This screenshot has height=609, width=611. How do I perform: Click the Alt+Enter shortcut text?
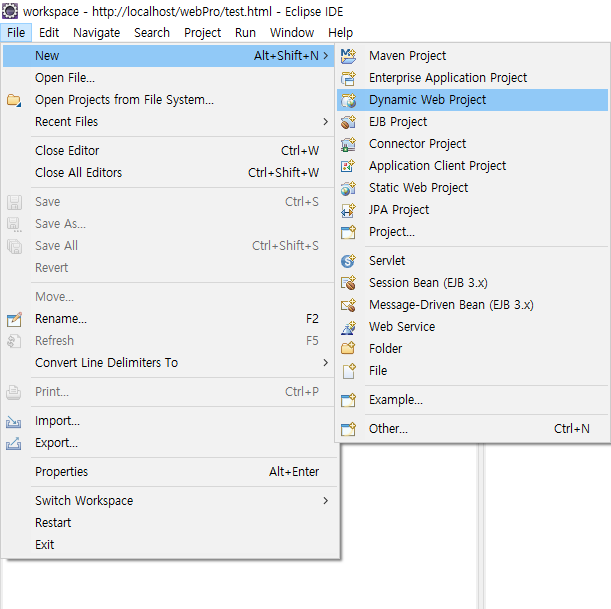[x=294, y=471]
